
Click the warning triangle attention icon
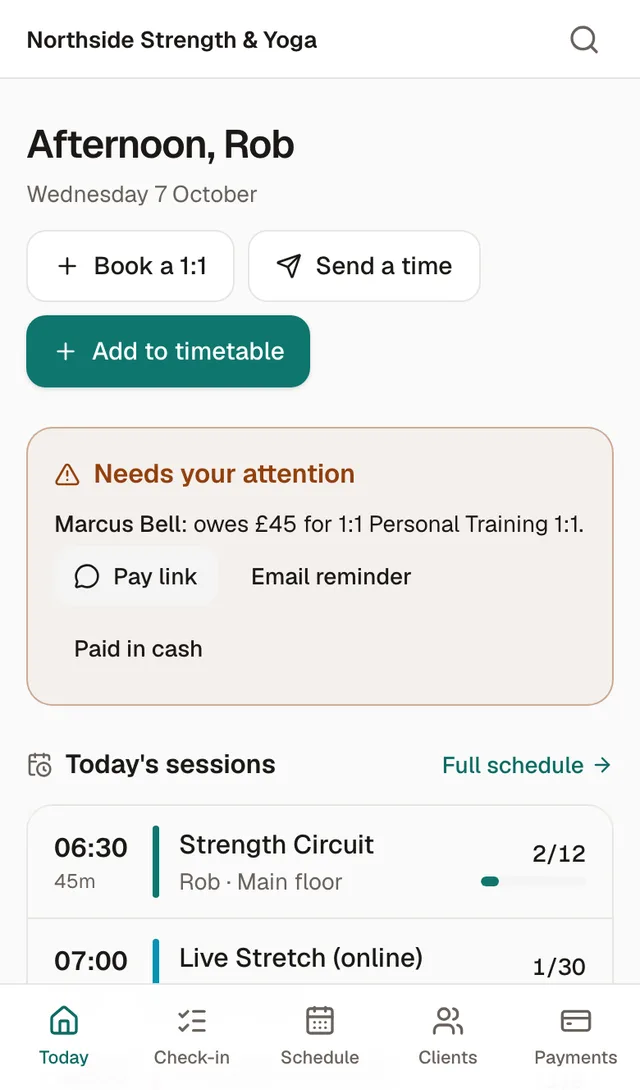tap(67, 475)
